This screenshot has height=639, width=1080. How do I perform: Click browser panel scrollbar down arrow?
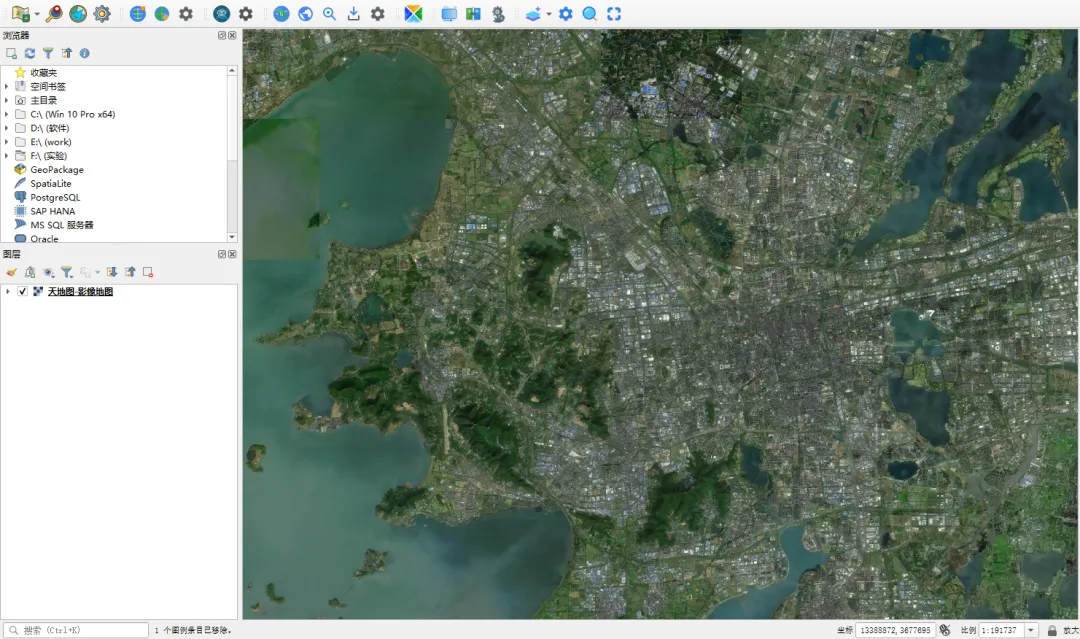pos(232,236)
